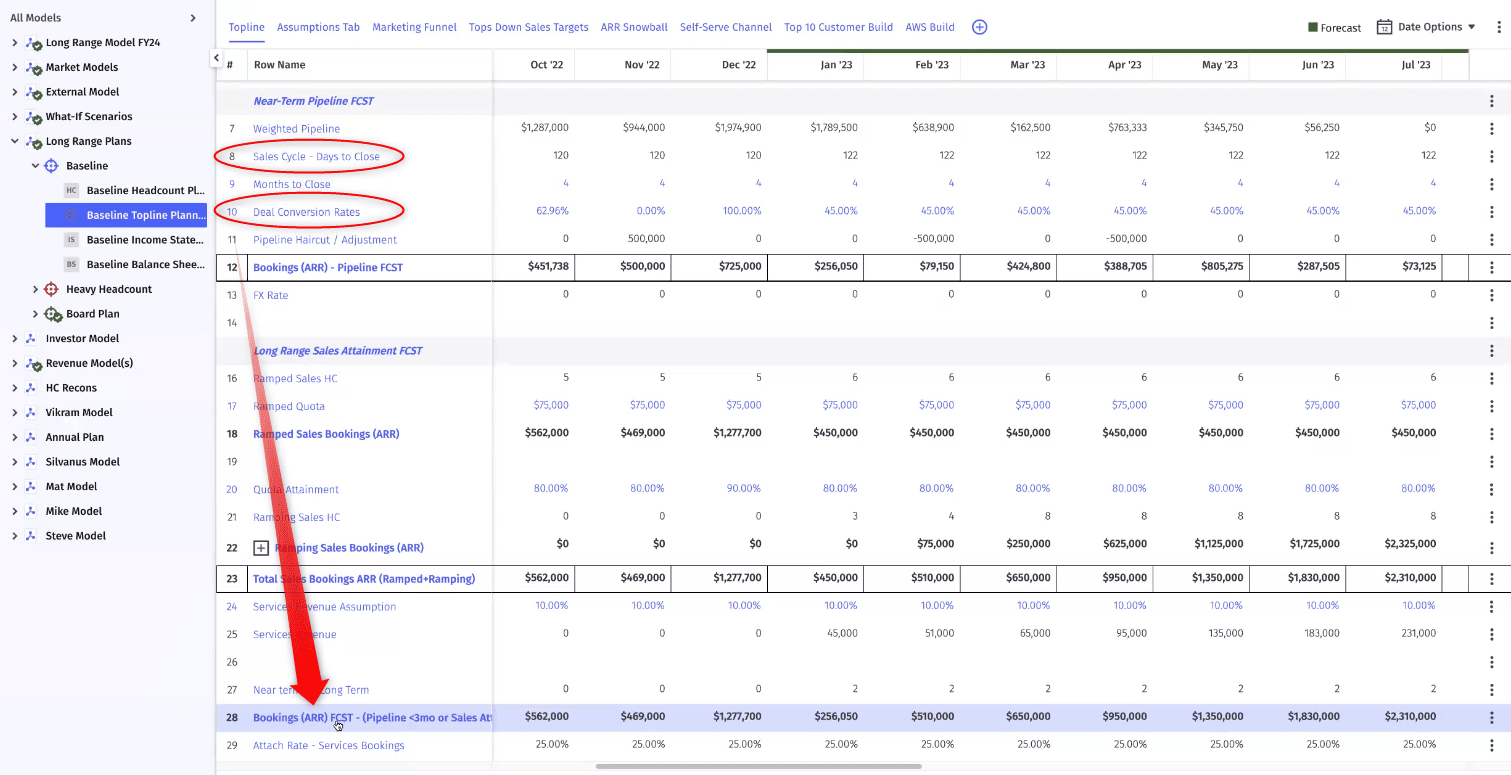Select the Oct '22 Weighted Pipeline cell

[545, 128]
